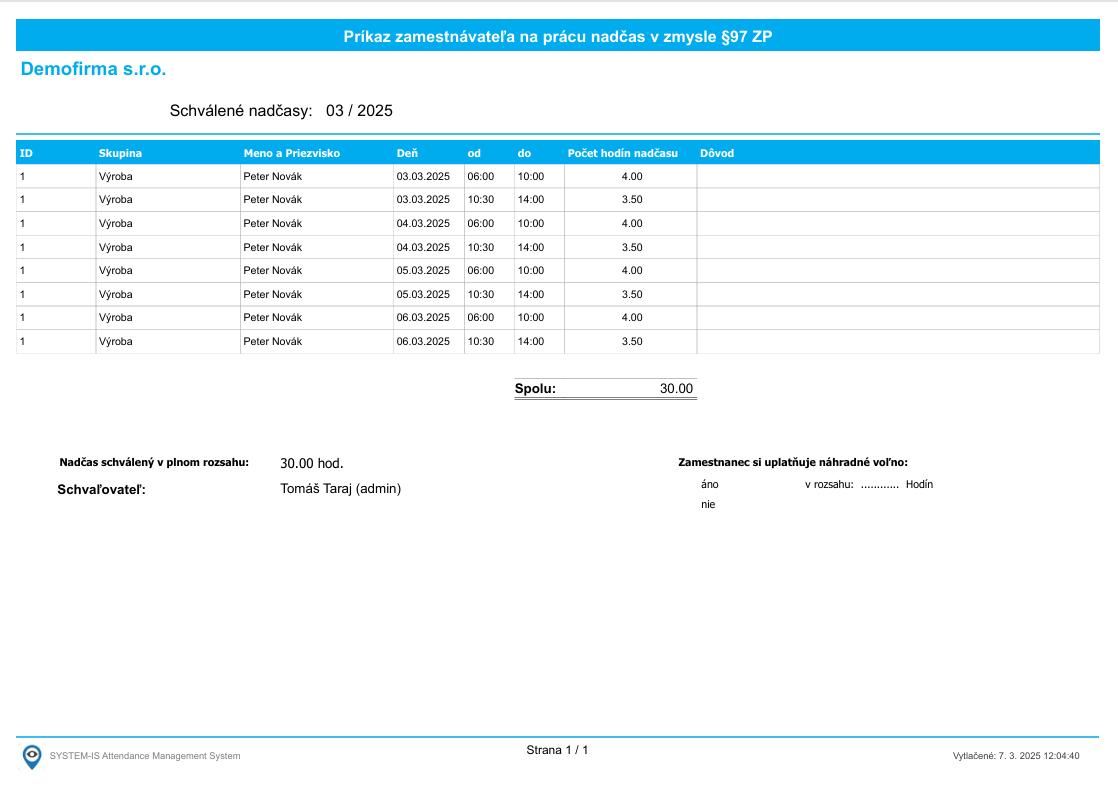The image size is (1118, 792).
Task: Click the 'Vytlačené' print timestamp in footer
Action: [x=1015, y=756]
